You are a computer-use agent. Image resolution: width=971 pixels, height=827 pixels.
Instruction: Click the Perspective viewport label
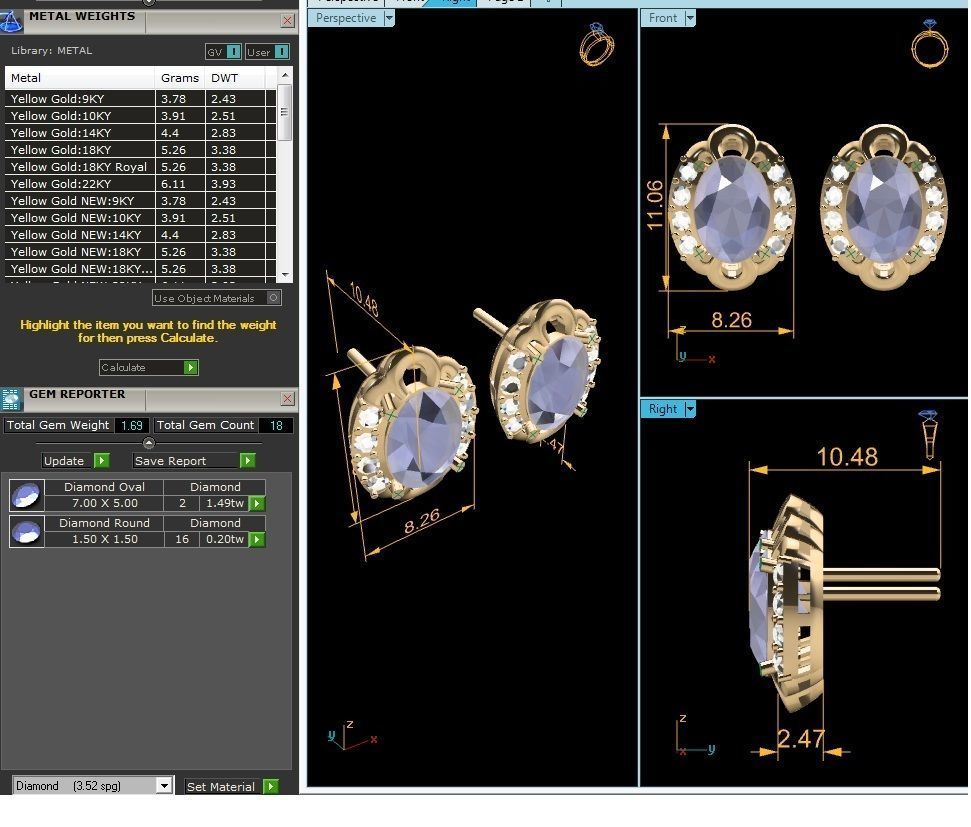click(x=346, y=18)
